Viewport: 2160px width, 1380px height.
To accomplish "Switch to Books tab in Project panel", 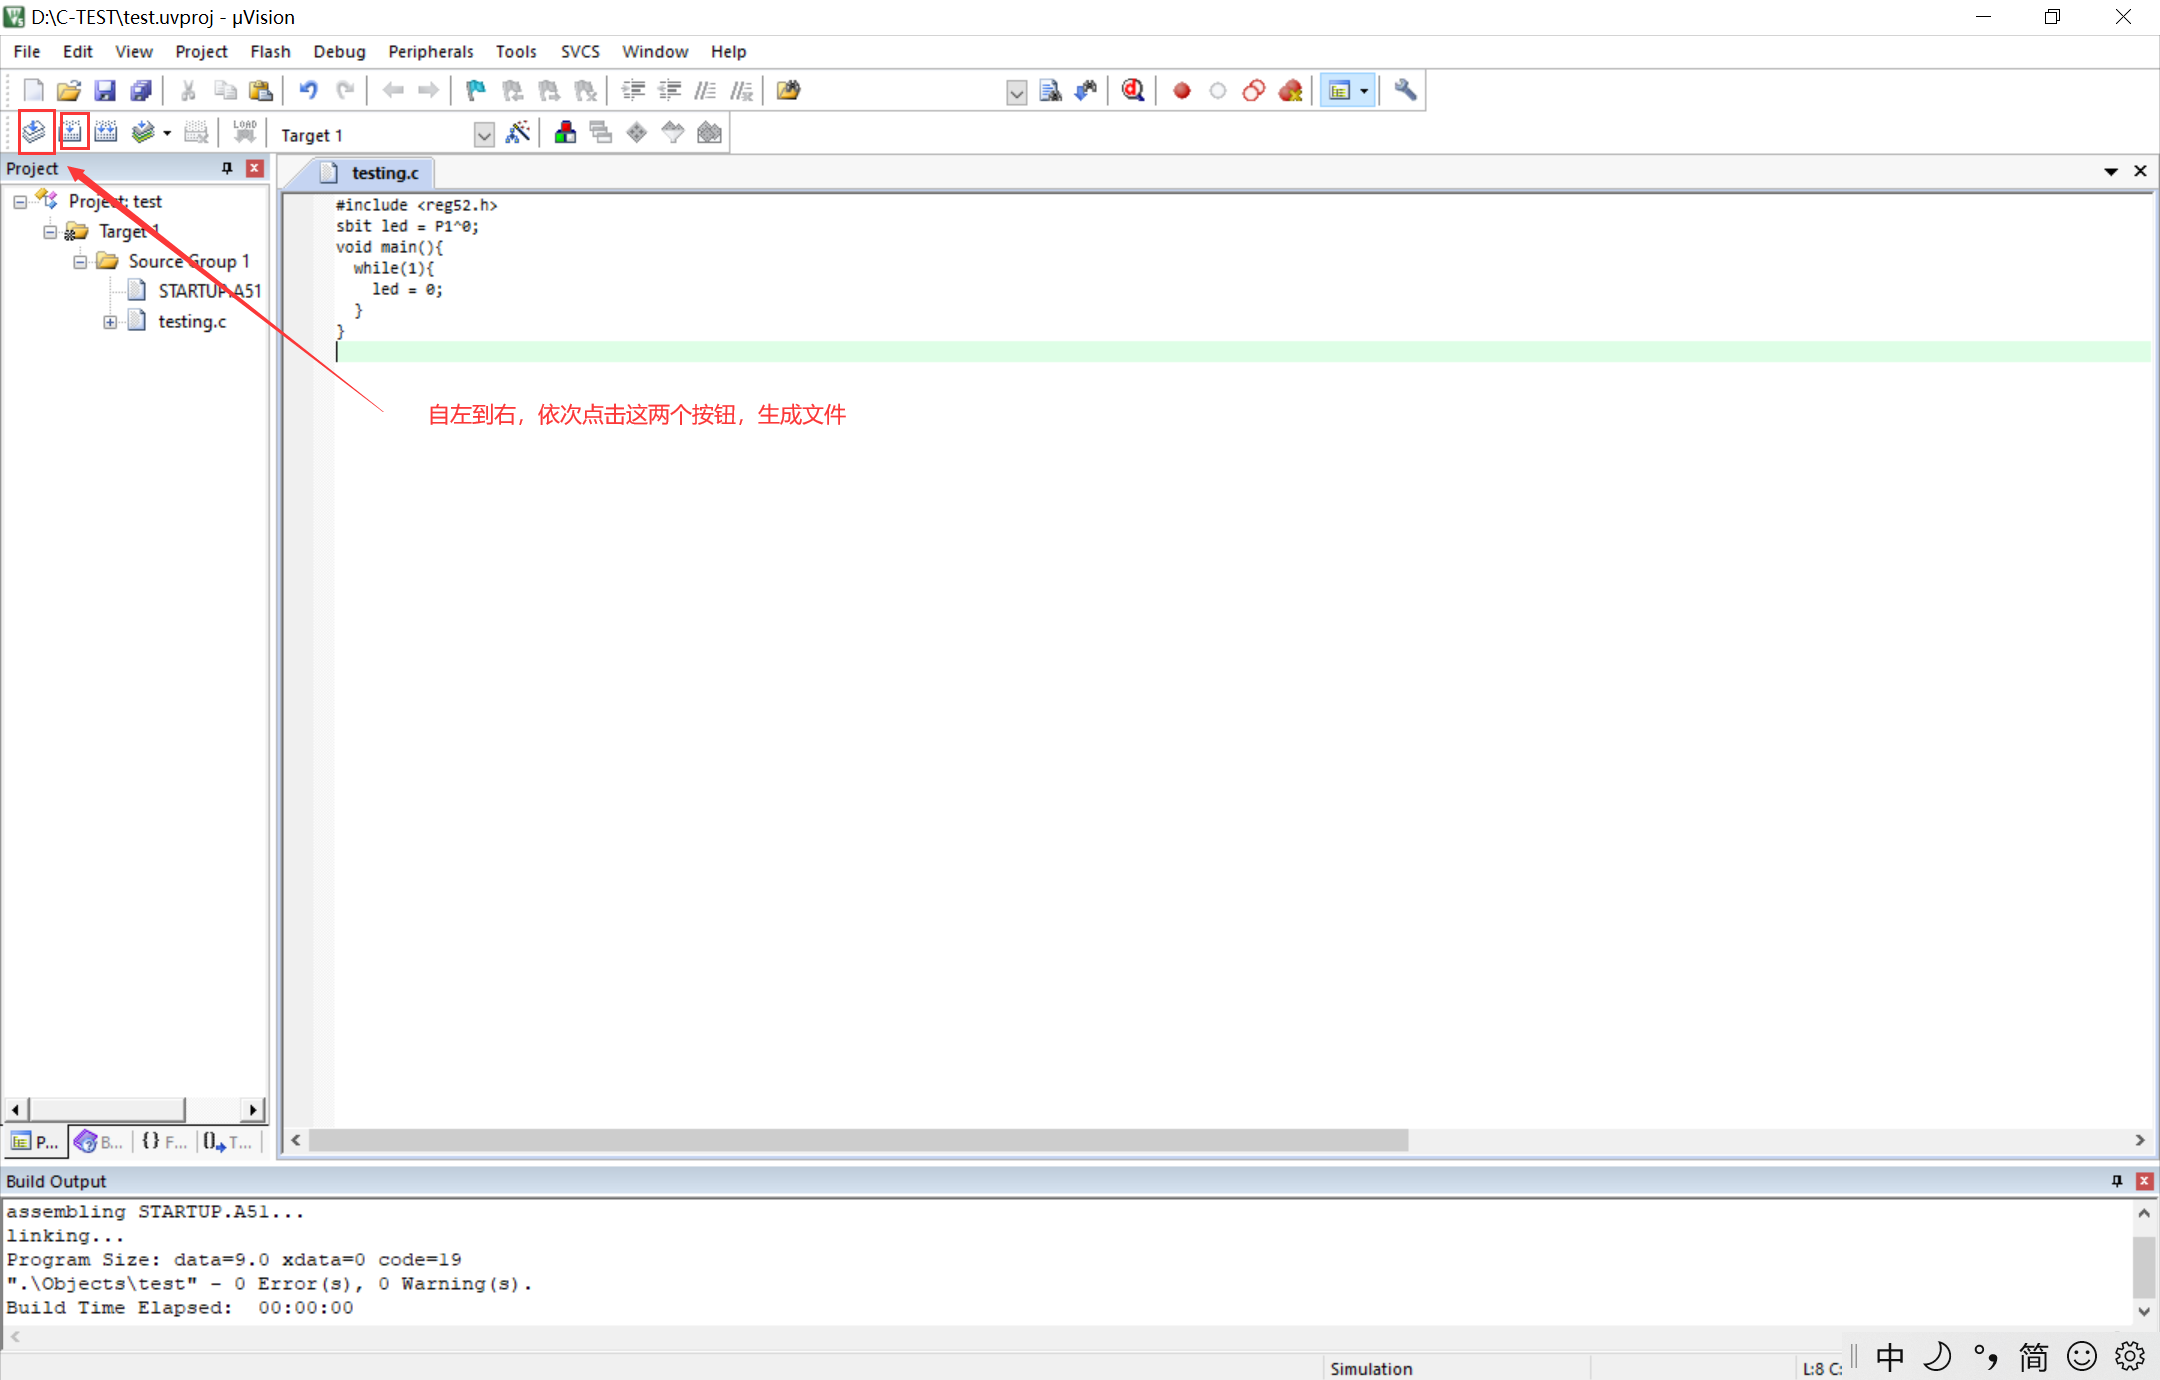I will (99, 1141).
